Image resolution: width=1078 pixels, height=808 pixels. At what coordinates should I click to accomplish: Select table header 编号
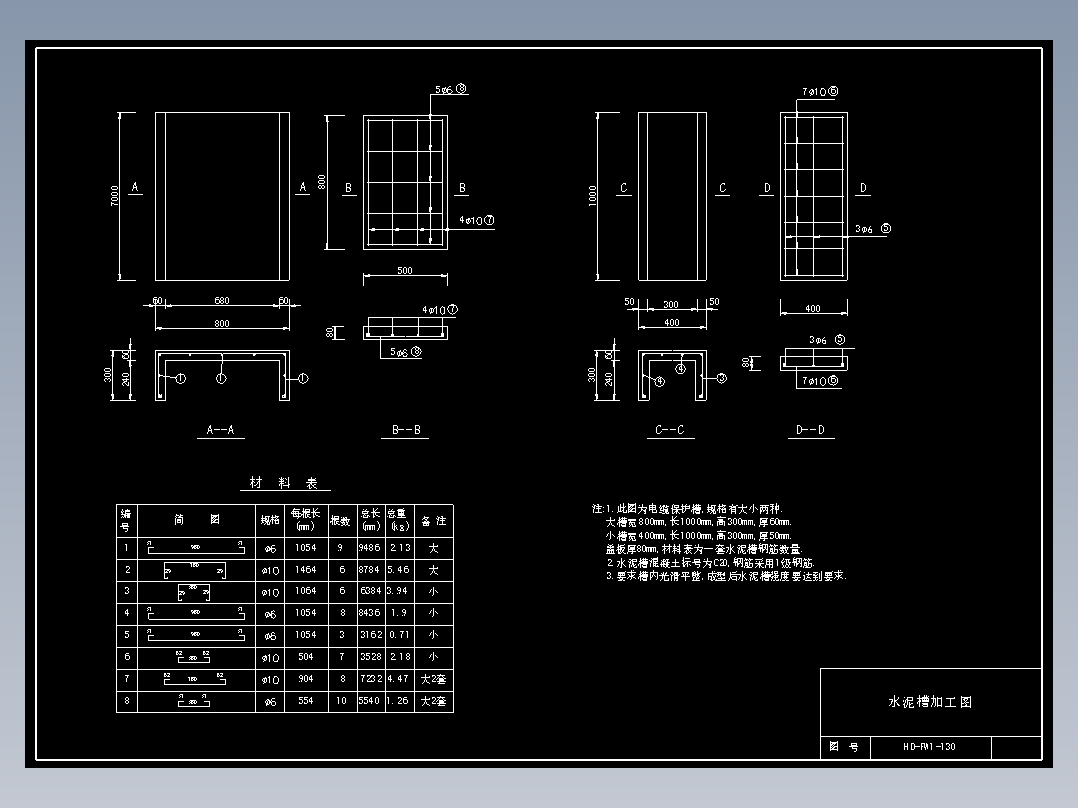[126, 521]
